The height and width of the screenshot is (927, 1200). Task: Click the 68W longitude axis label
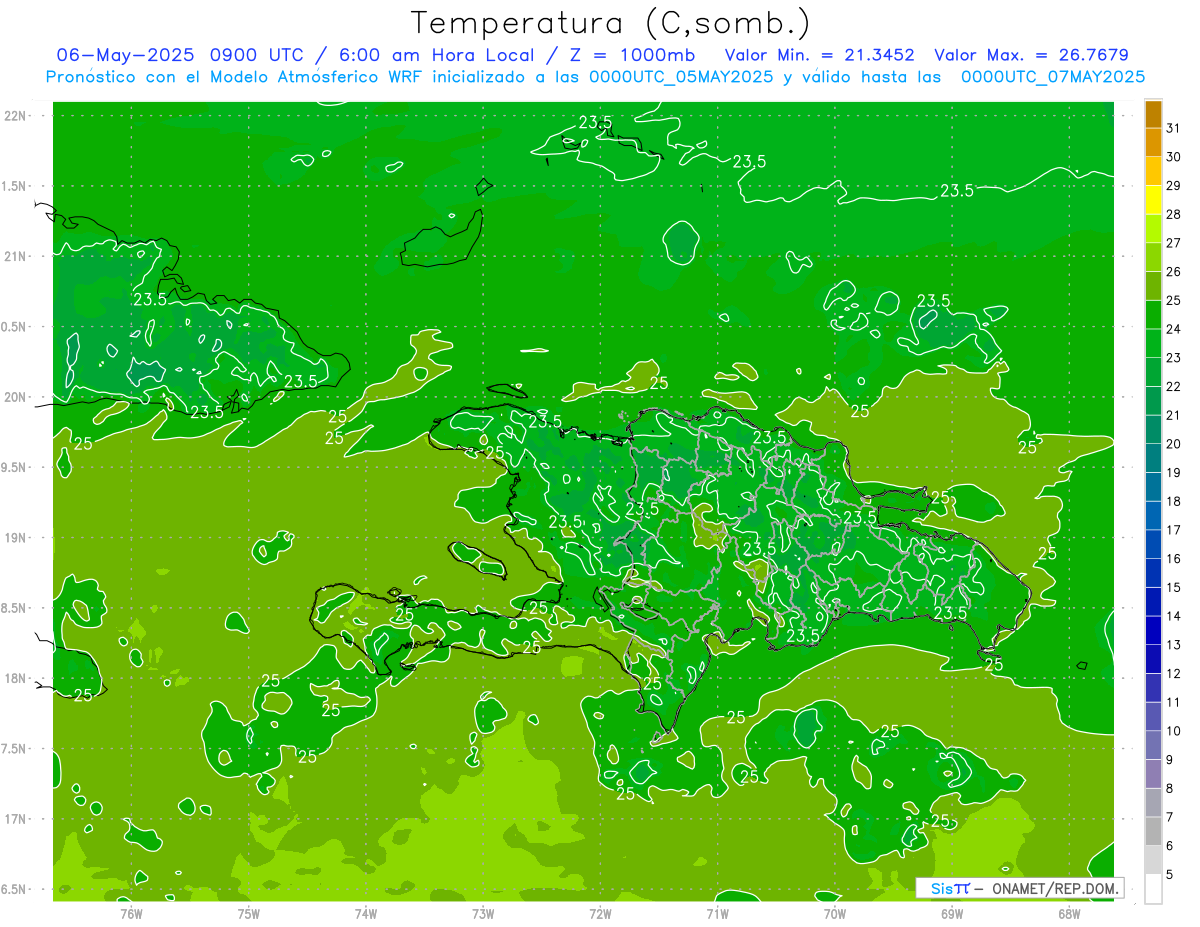point(1069,913)
